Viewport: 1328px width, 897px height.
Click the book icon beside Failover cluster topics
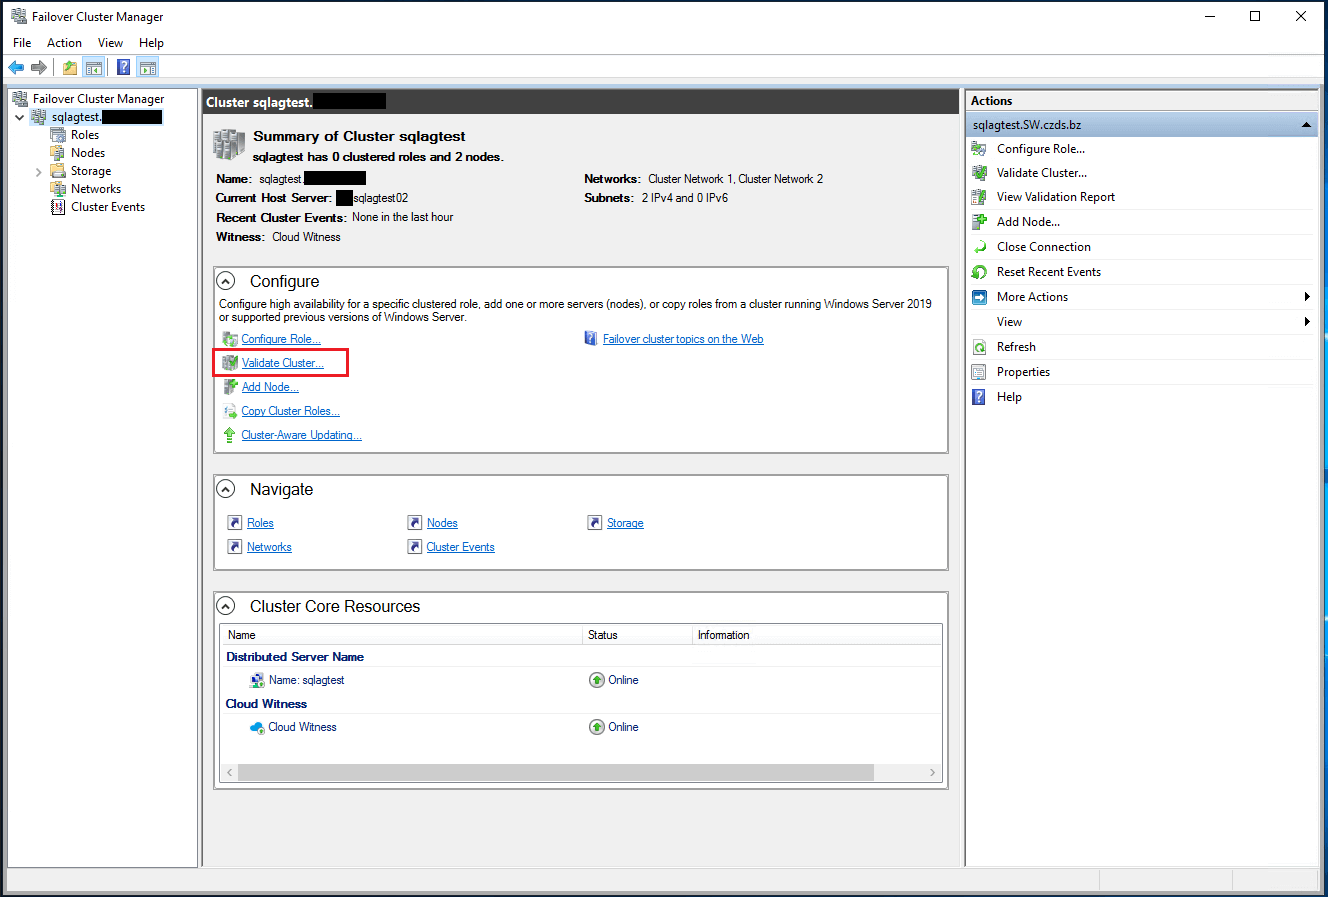591,339
